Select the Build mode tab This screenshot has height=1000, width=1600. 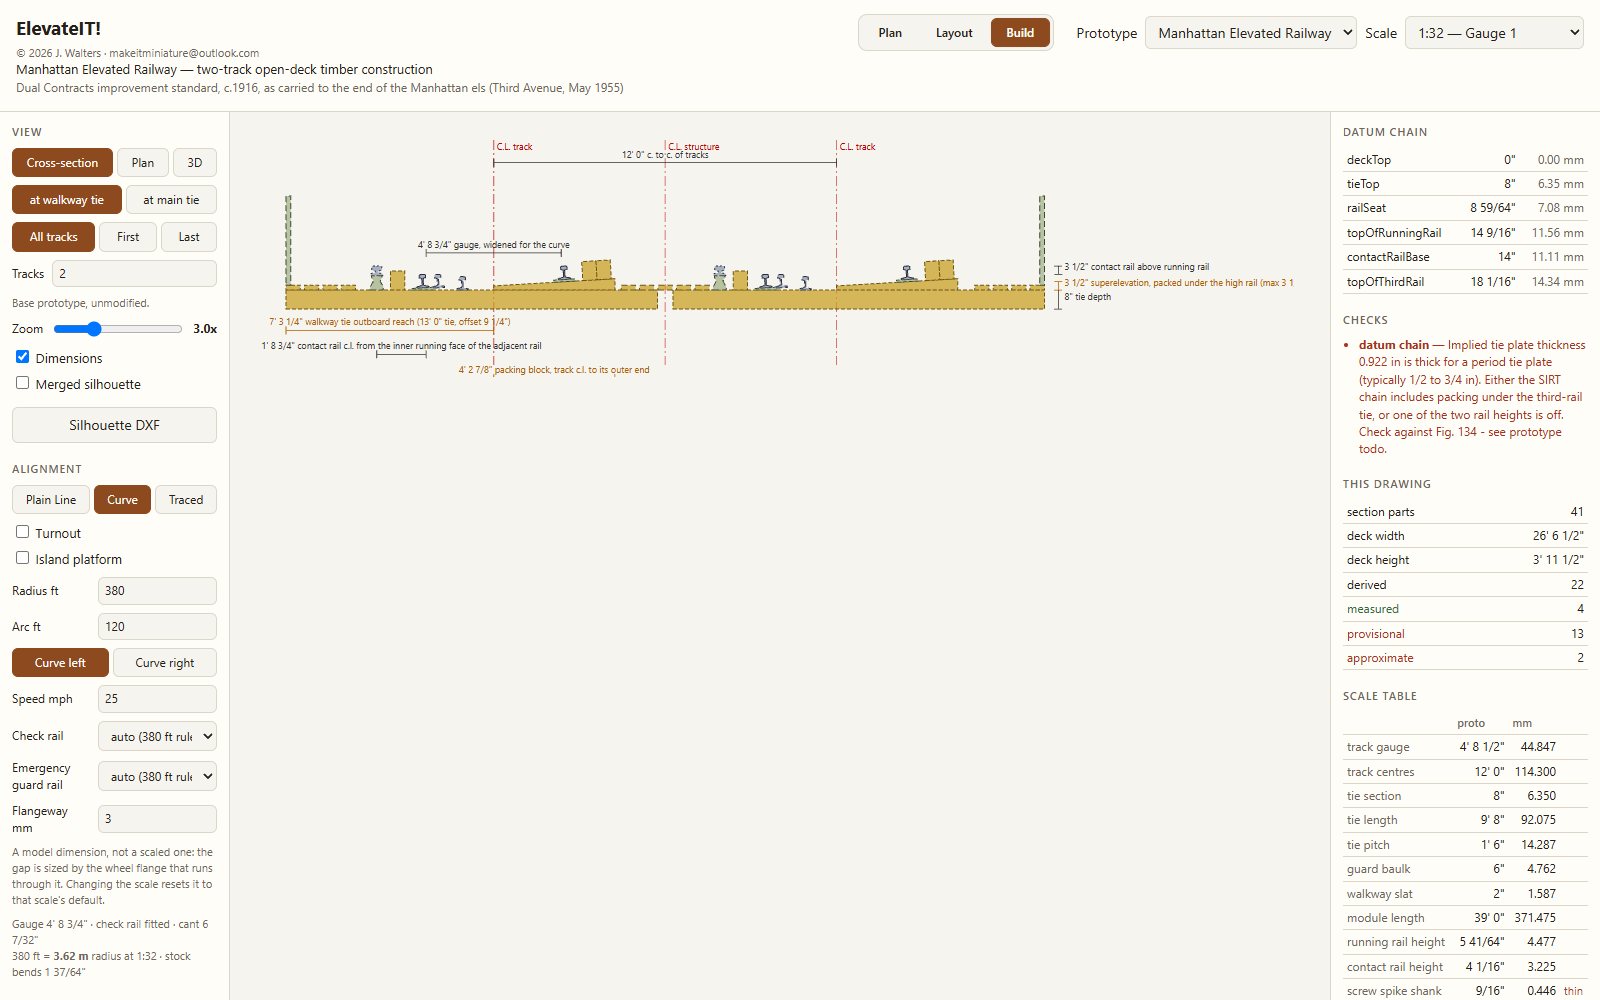click(1020, 33)
